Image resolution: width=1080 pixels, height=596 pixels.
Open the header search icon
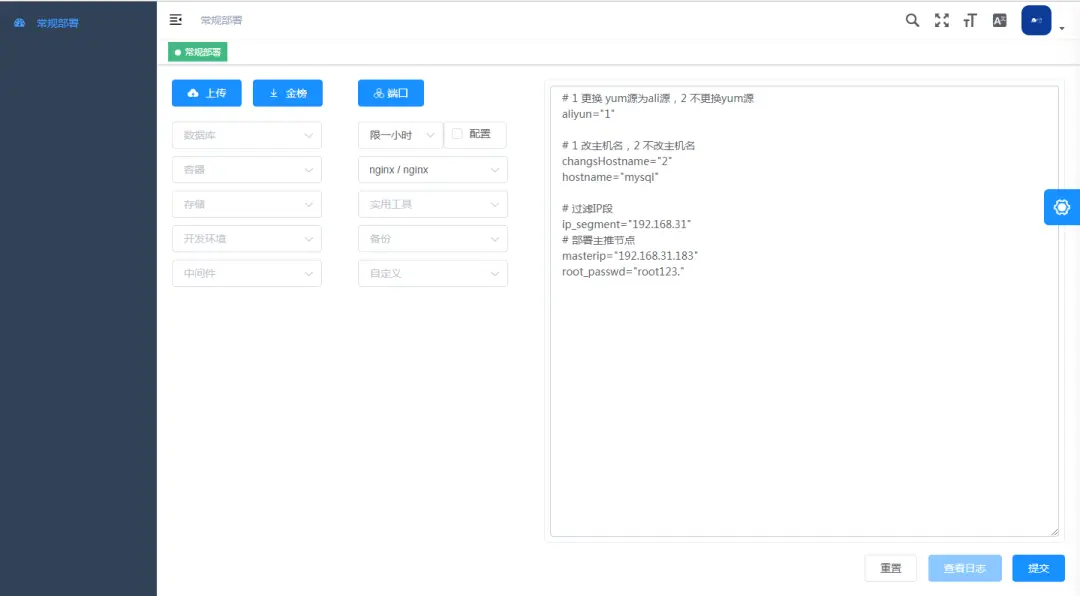pos(912,21)
